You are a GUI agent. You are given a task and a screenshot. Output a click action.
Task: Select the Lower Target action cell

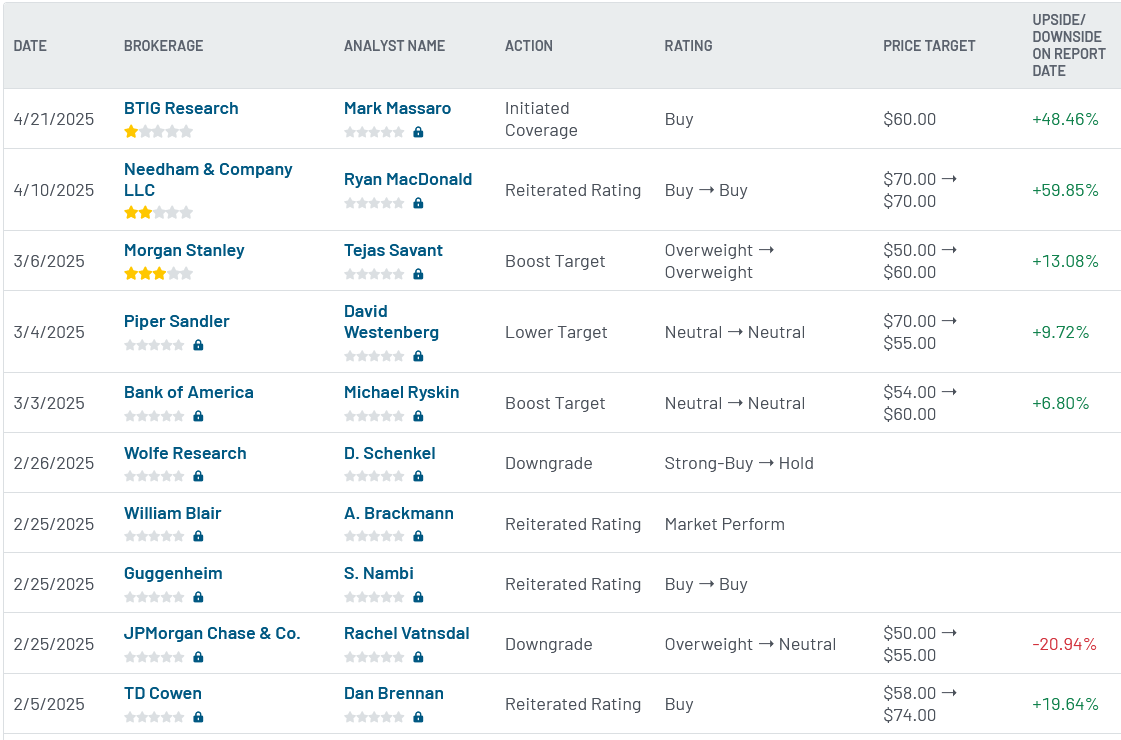[x=556, y=332]
